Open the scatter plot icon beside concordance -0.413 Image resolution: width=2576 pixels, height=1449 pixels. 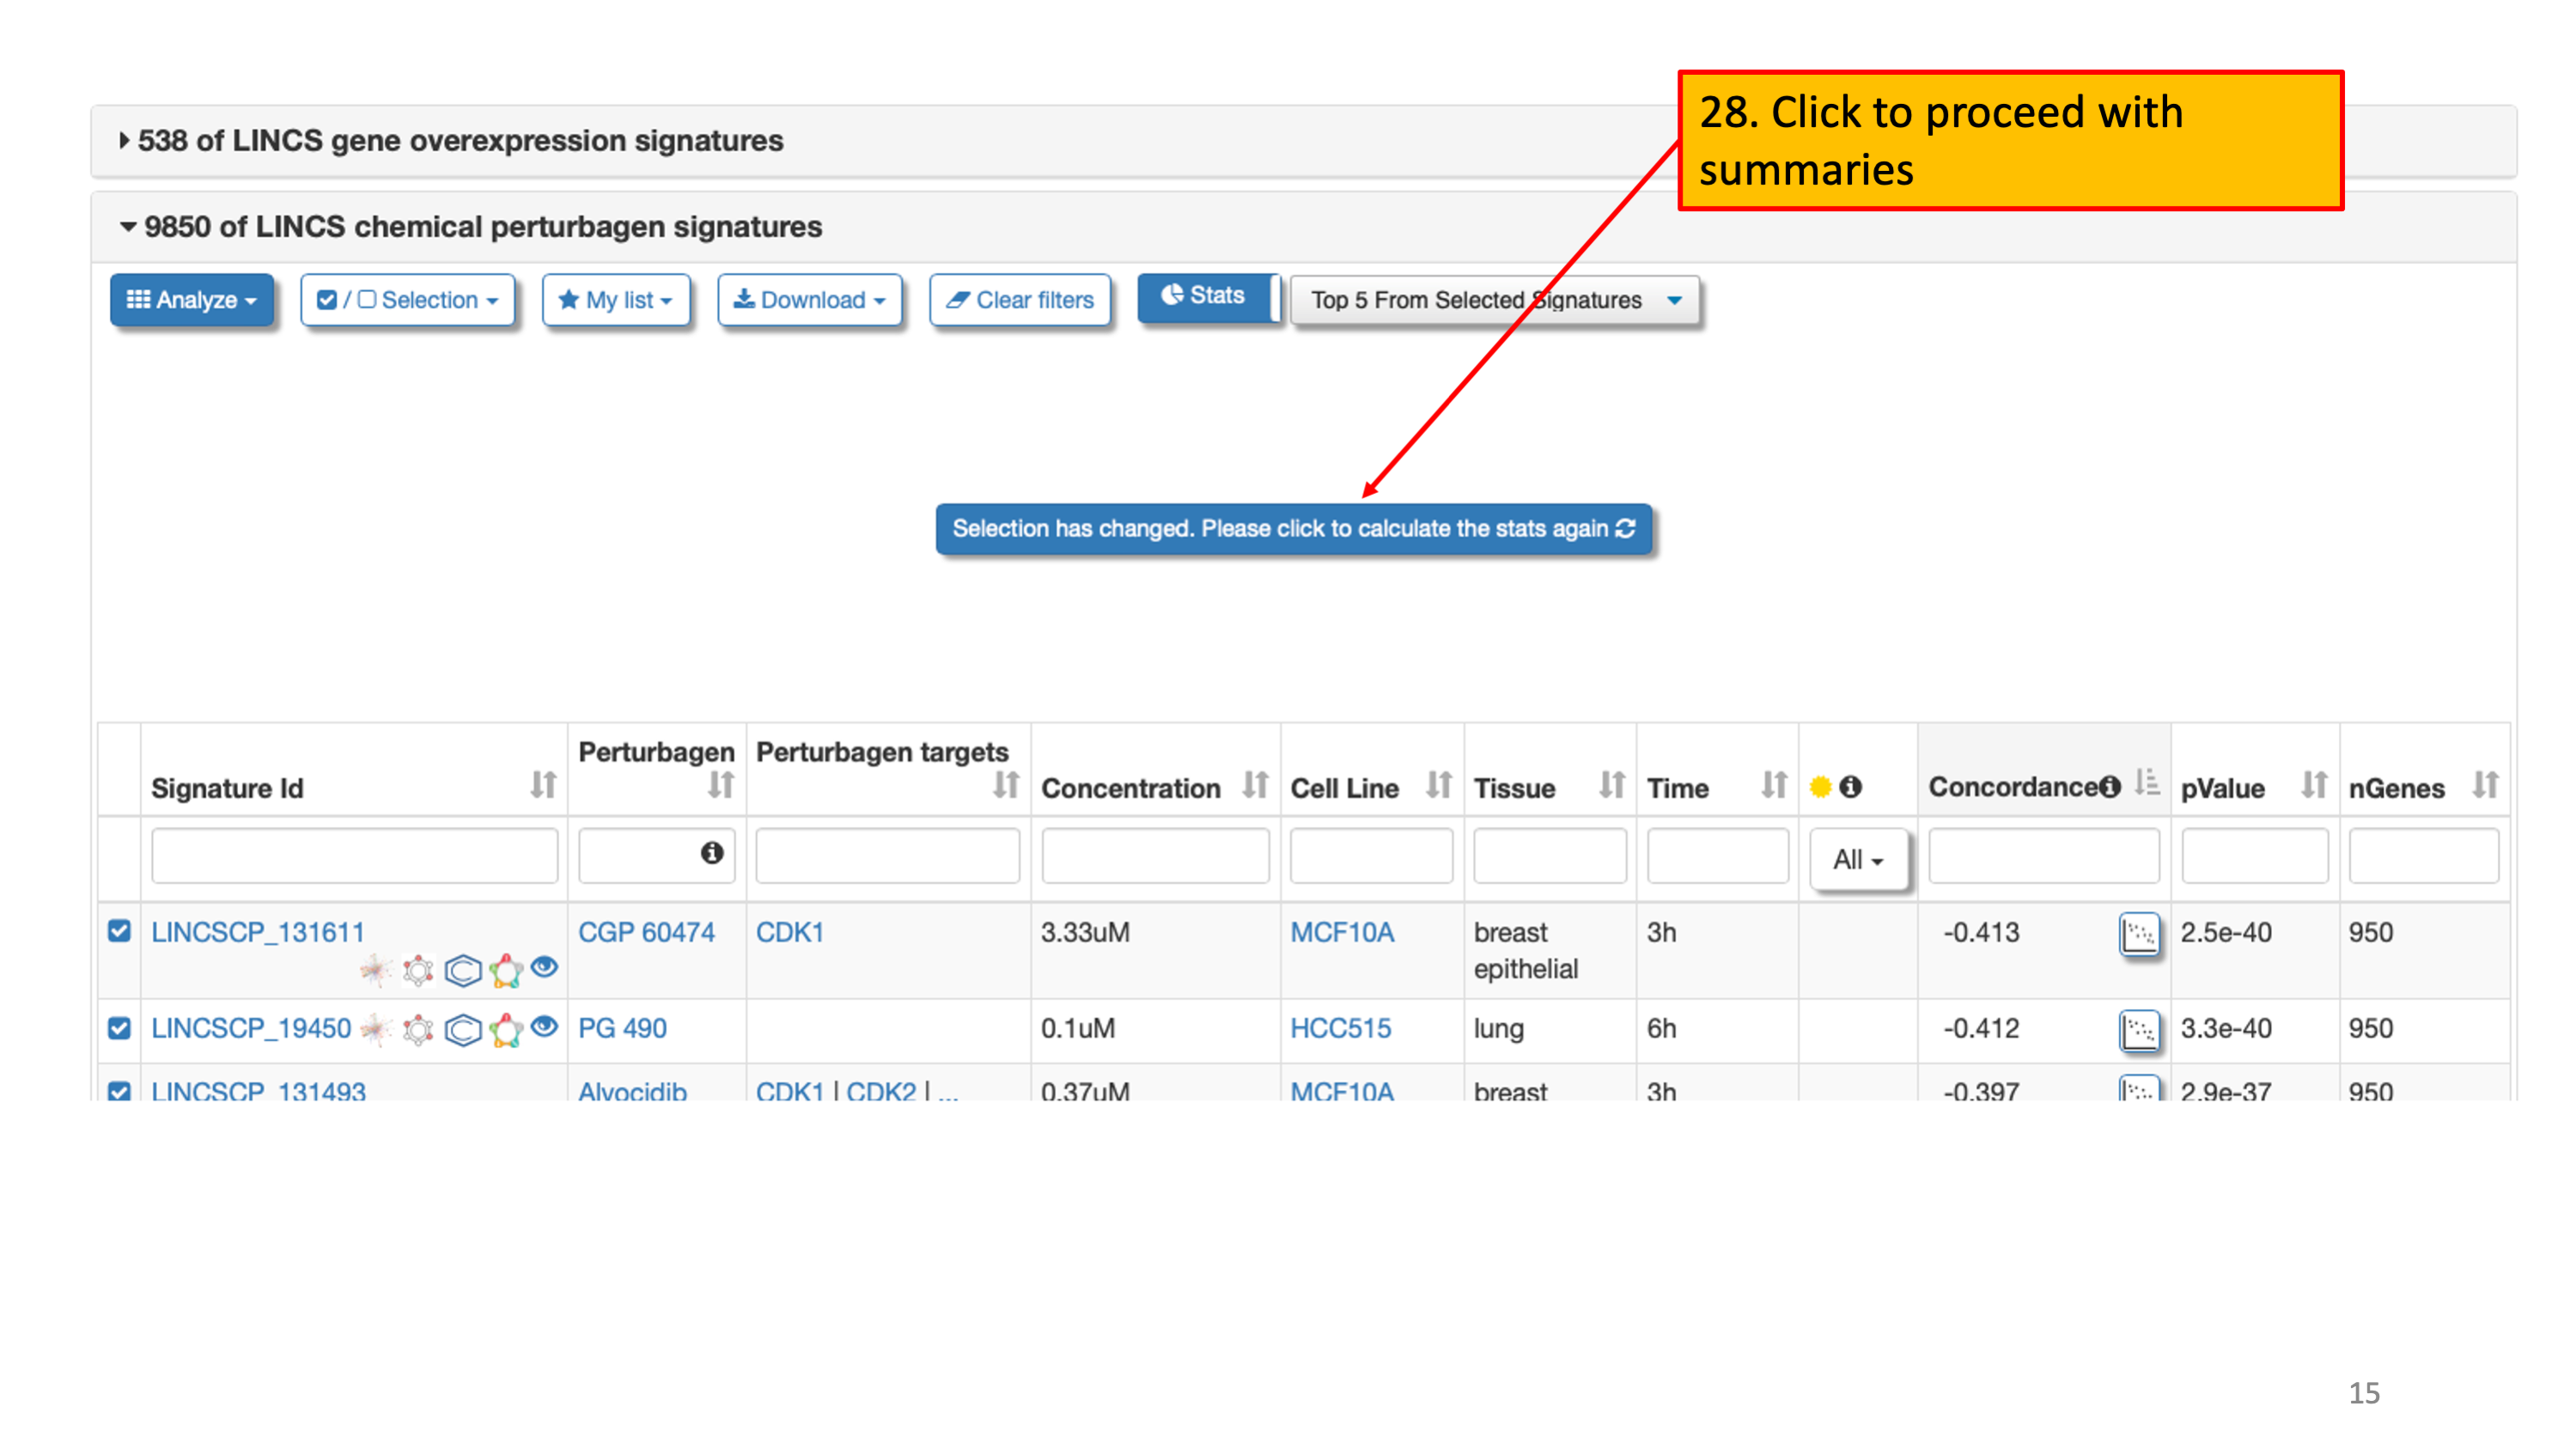2139,934
